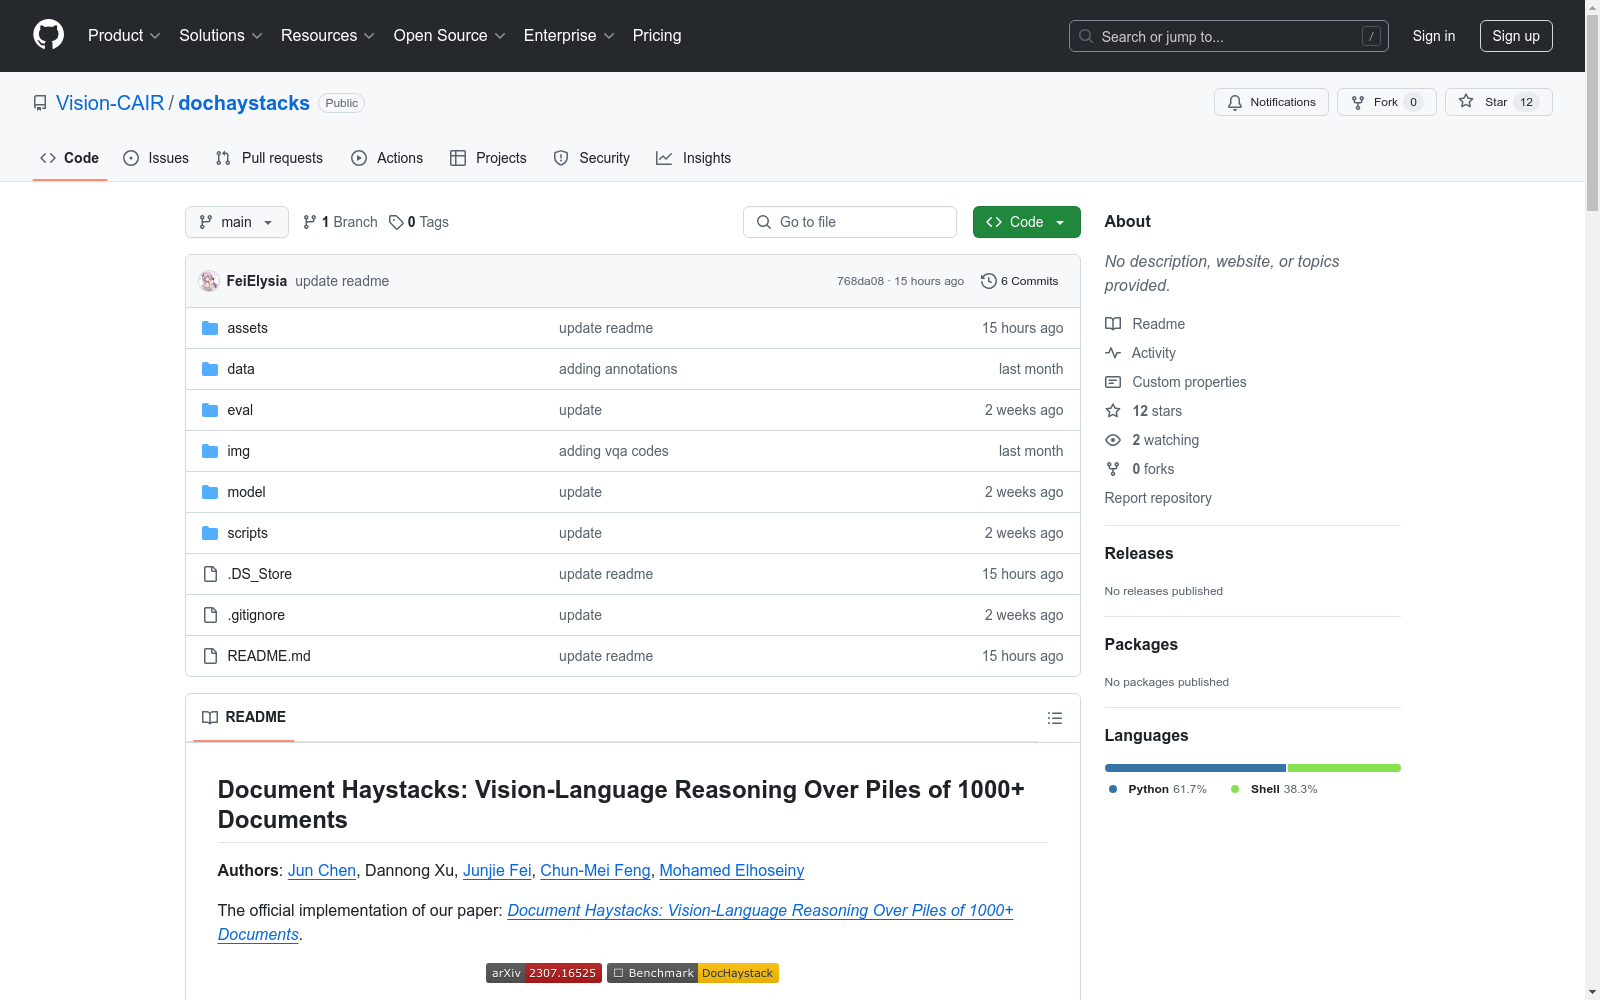The width and height of the screenshot is (1600, 1000).
Task: Open the dochaystacks repository name link
Action: pos(244,103)
